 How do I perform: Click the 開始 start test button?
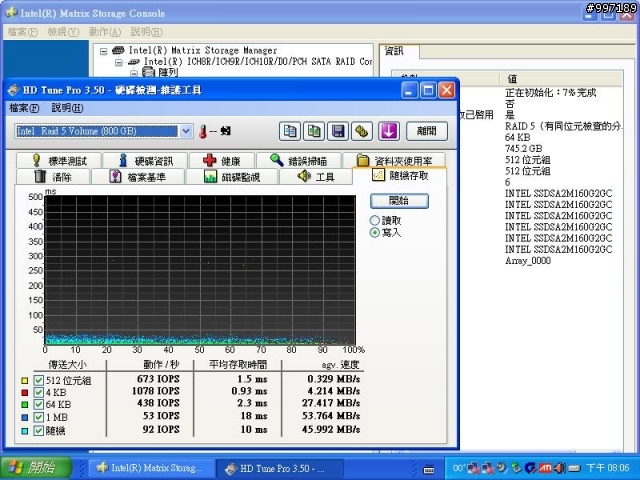point(399,200)
